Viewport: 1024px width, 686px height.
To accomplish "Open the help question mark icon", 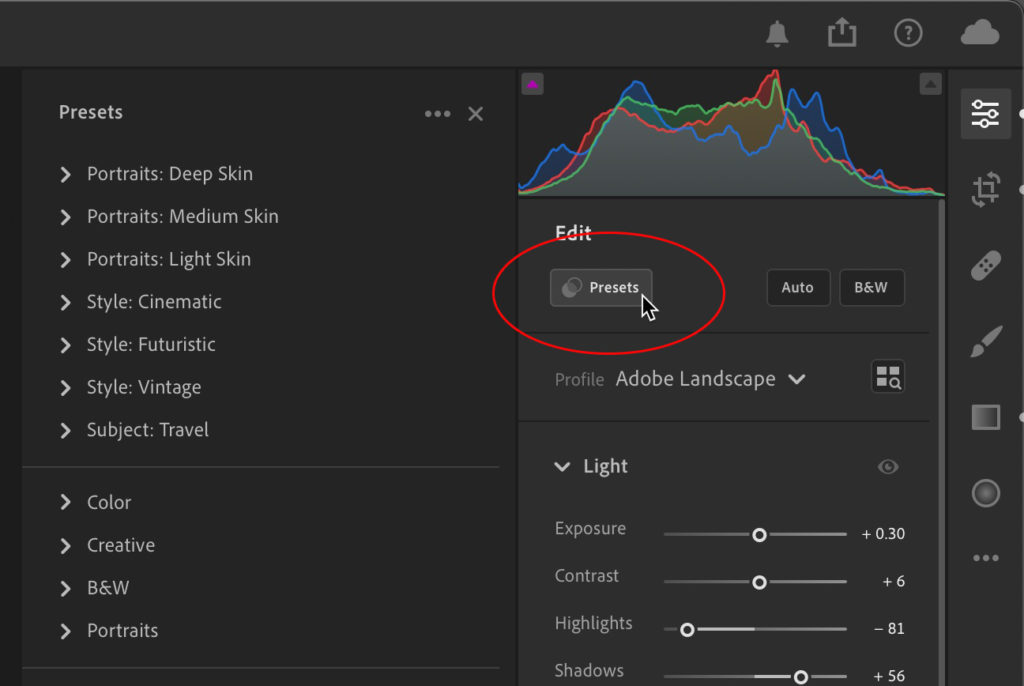I will [x=908, y=33].
